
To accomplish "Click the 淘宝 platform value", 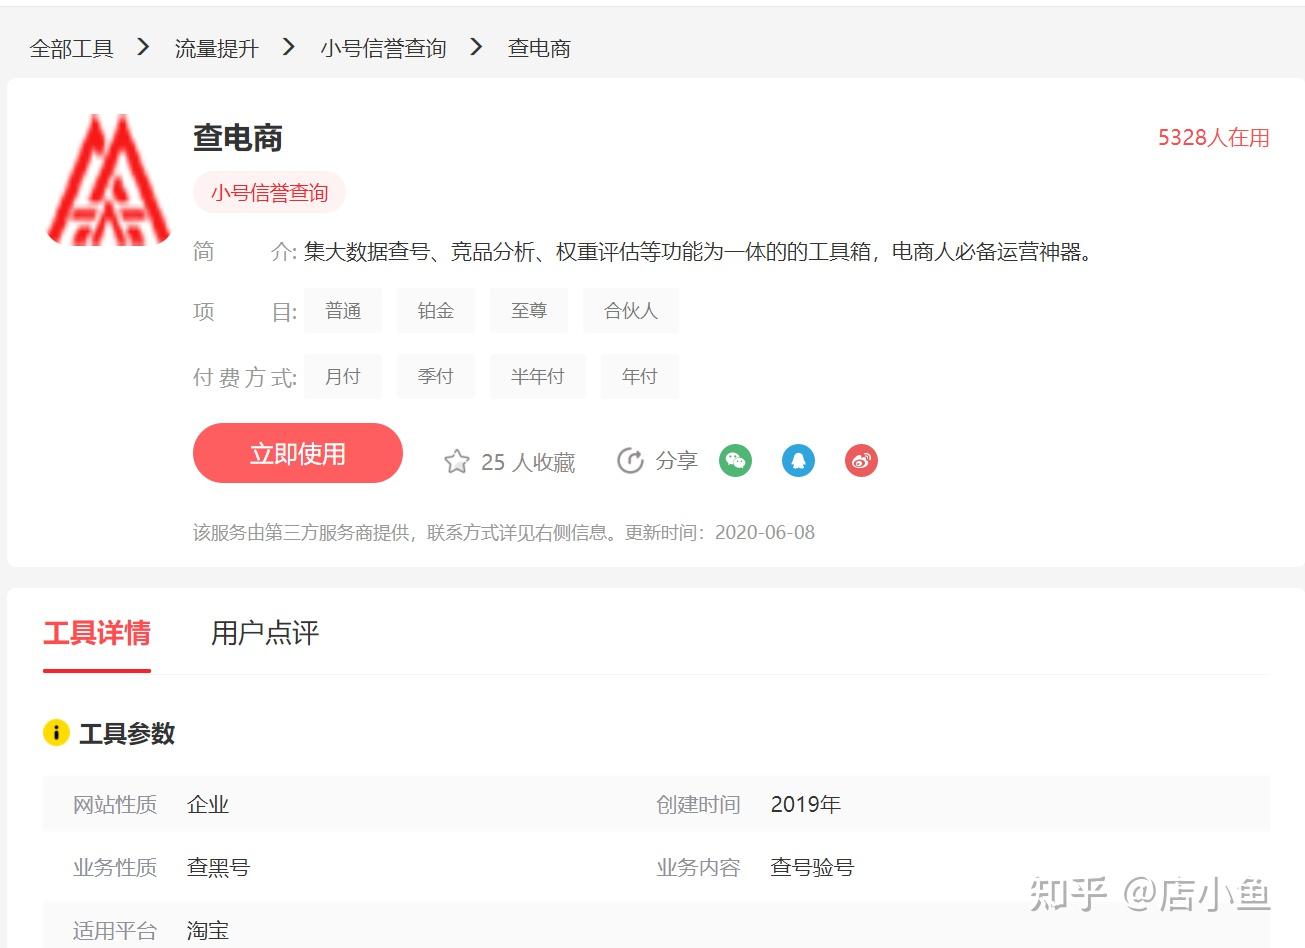I will (x=208, y=930).
